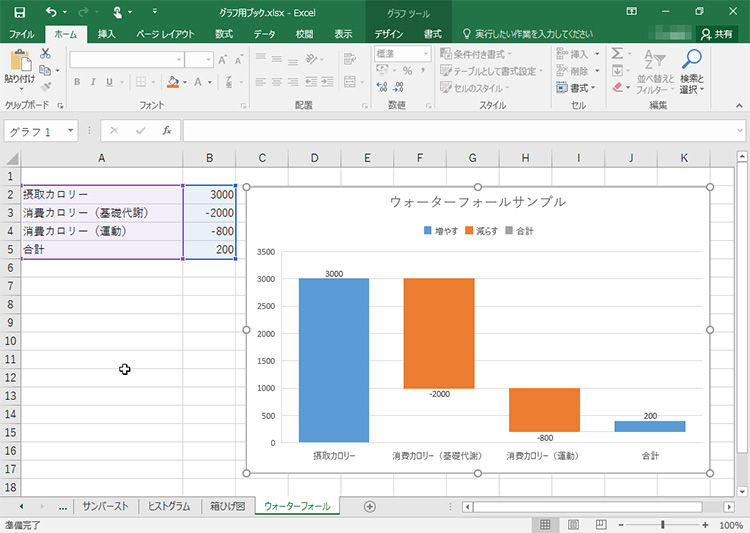The height and width of the screenshot is (533, 750).
Task: Select the 箱ひげ図 sheet tab
Action: click(x=226, y=506)
